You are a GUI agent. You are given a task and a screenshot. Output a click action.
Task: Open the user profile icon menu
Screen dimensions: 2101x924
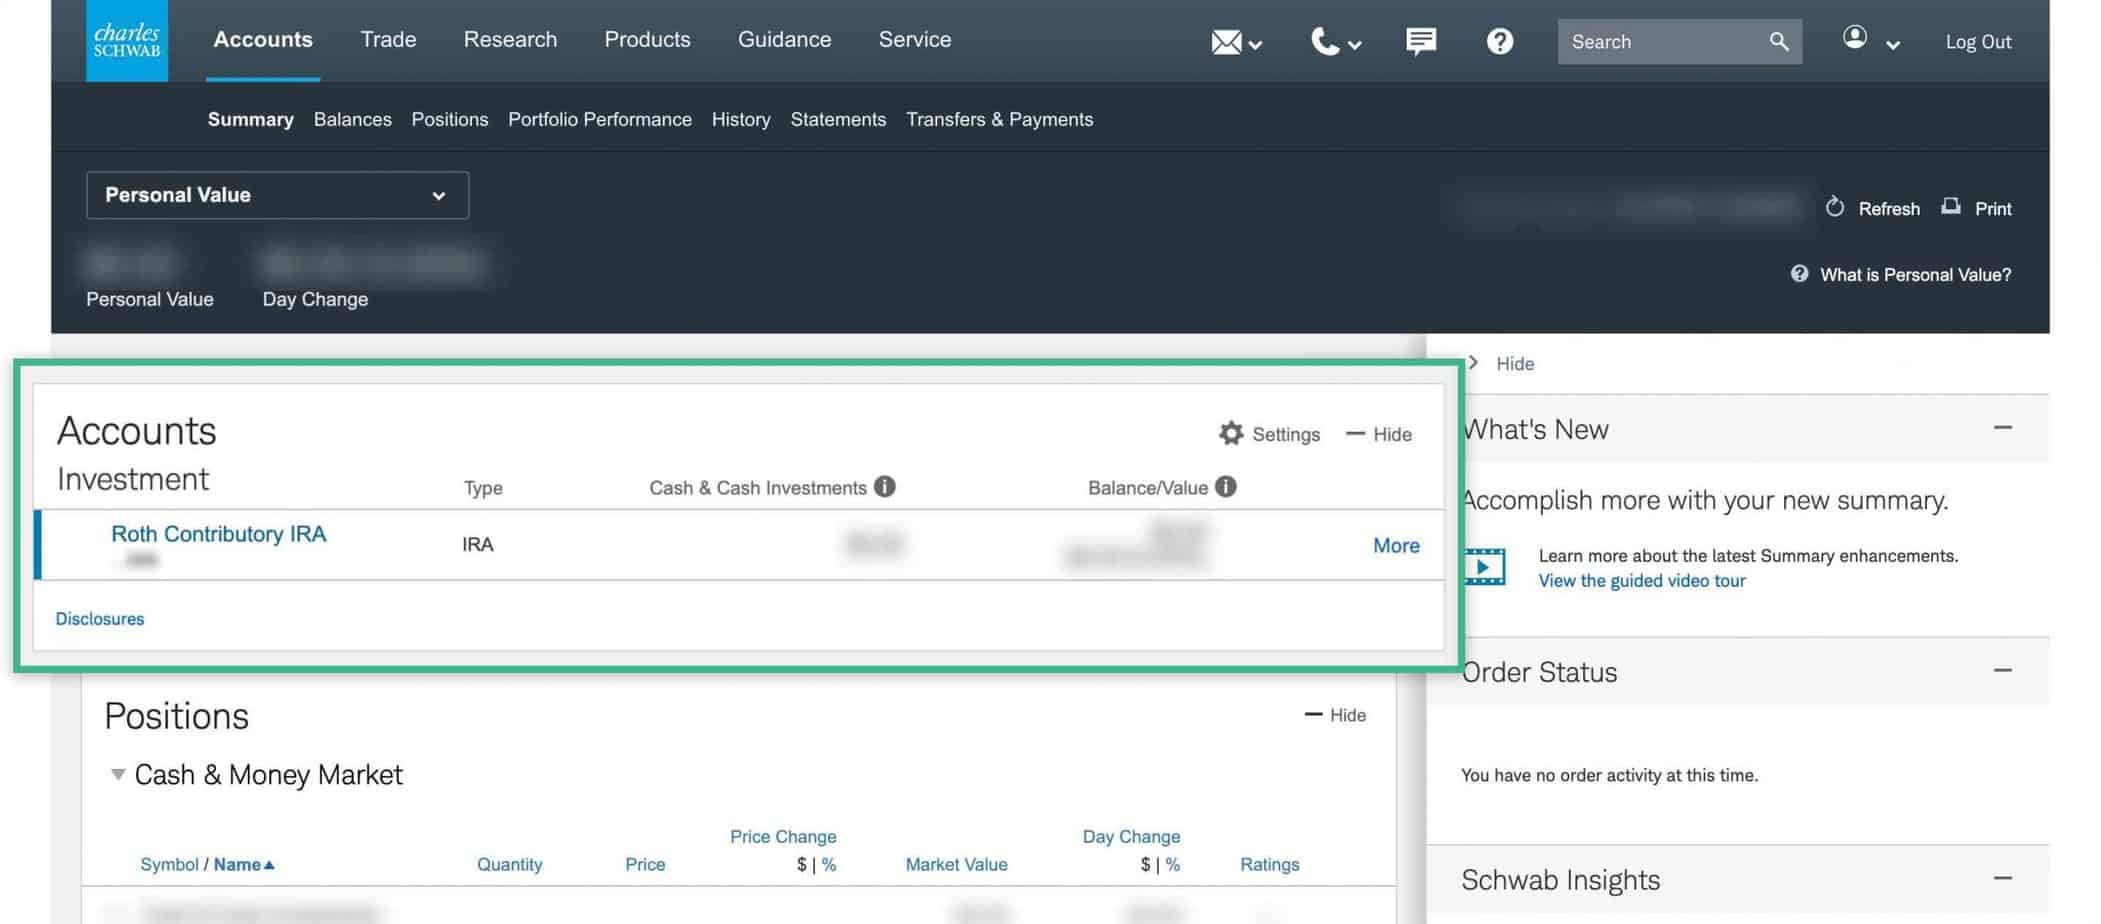coord(1856,38)
